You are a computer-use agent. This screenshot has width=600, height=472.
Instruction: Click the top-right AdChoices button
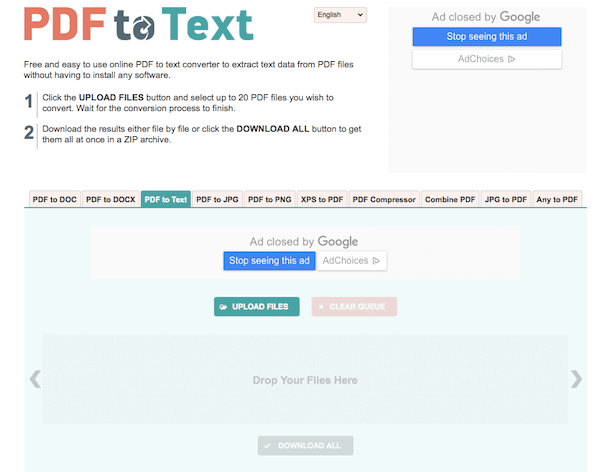tap(487, 59)
